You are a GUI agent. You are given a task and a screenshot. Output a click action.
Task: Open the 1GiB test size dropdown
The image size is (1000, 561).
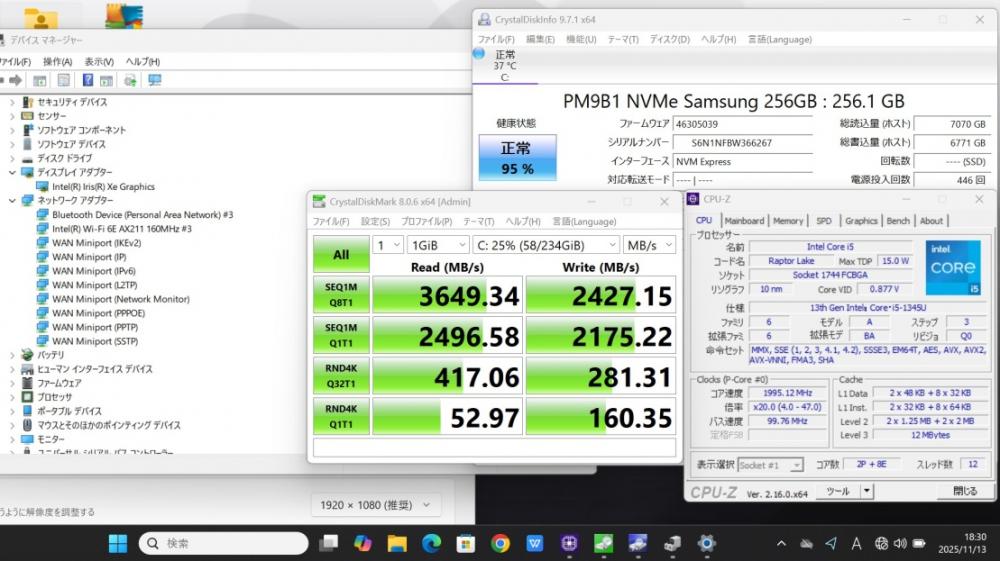pos(437,244)
